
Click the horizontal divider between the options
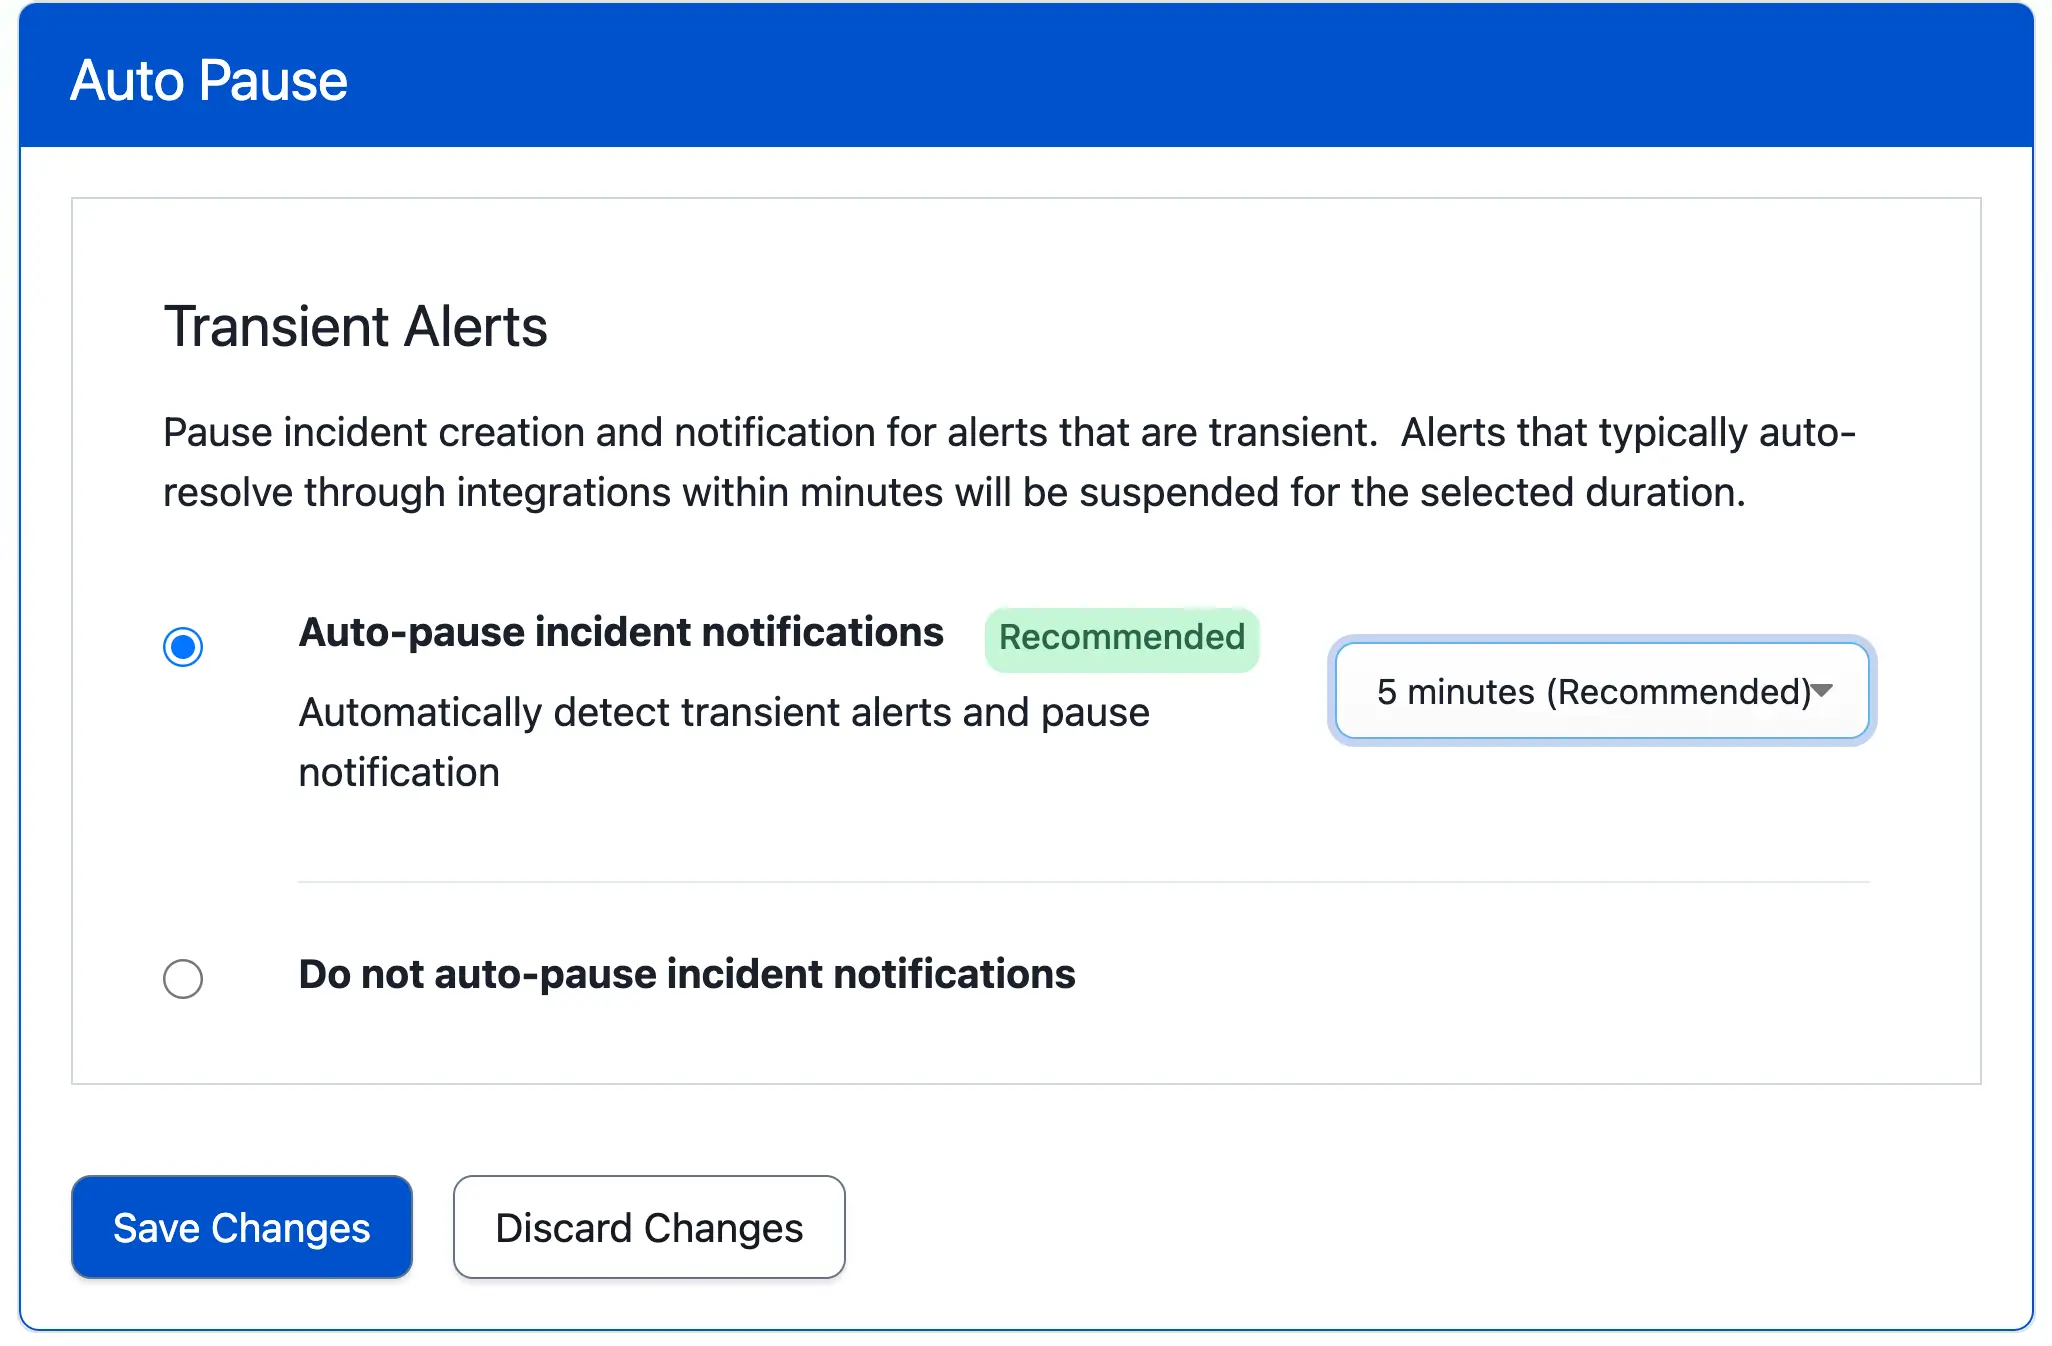[x=1082, y=882]
